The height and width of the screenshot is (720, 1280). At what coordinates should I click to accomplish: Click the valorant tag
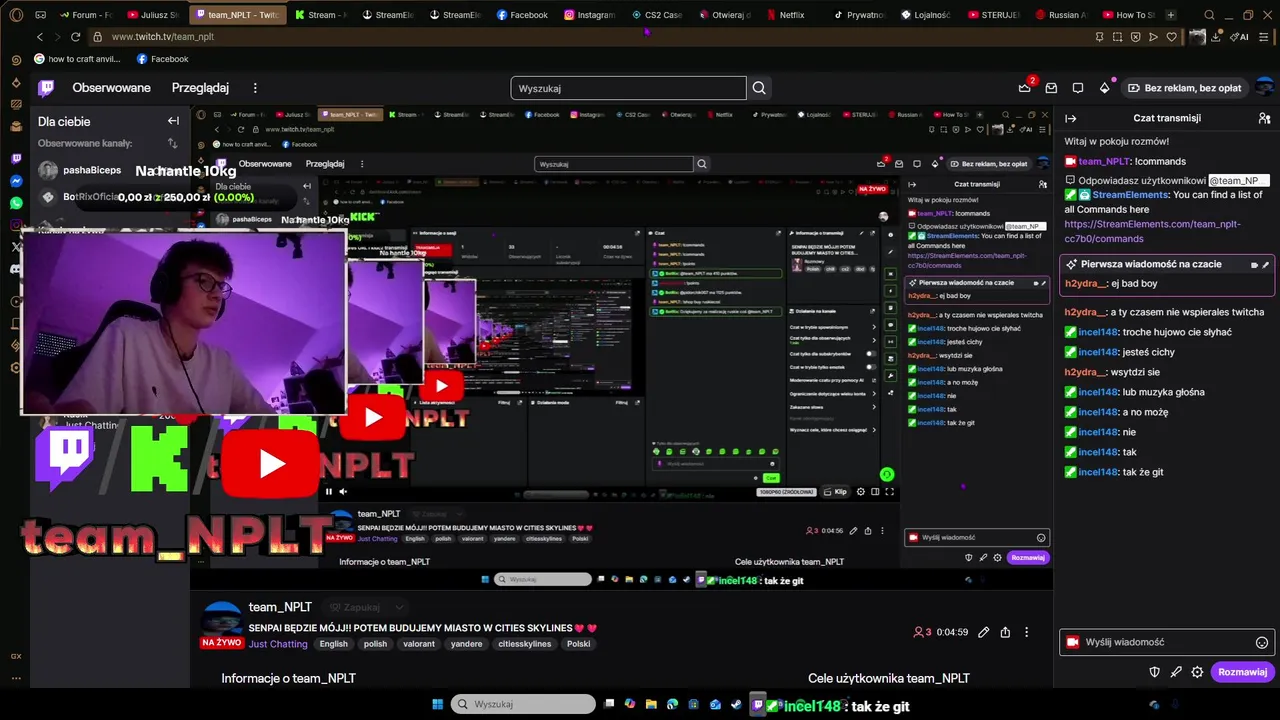pyautogui.click(x=418, y=644)
